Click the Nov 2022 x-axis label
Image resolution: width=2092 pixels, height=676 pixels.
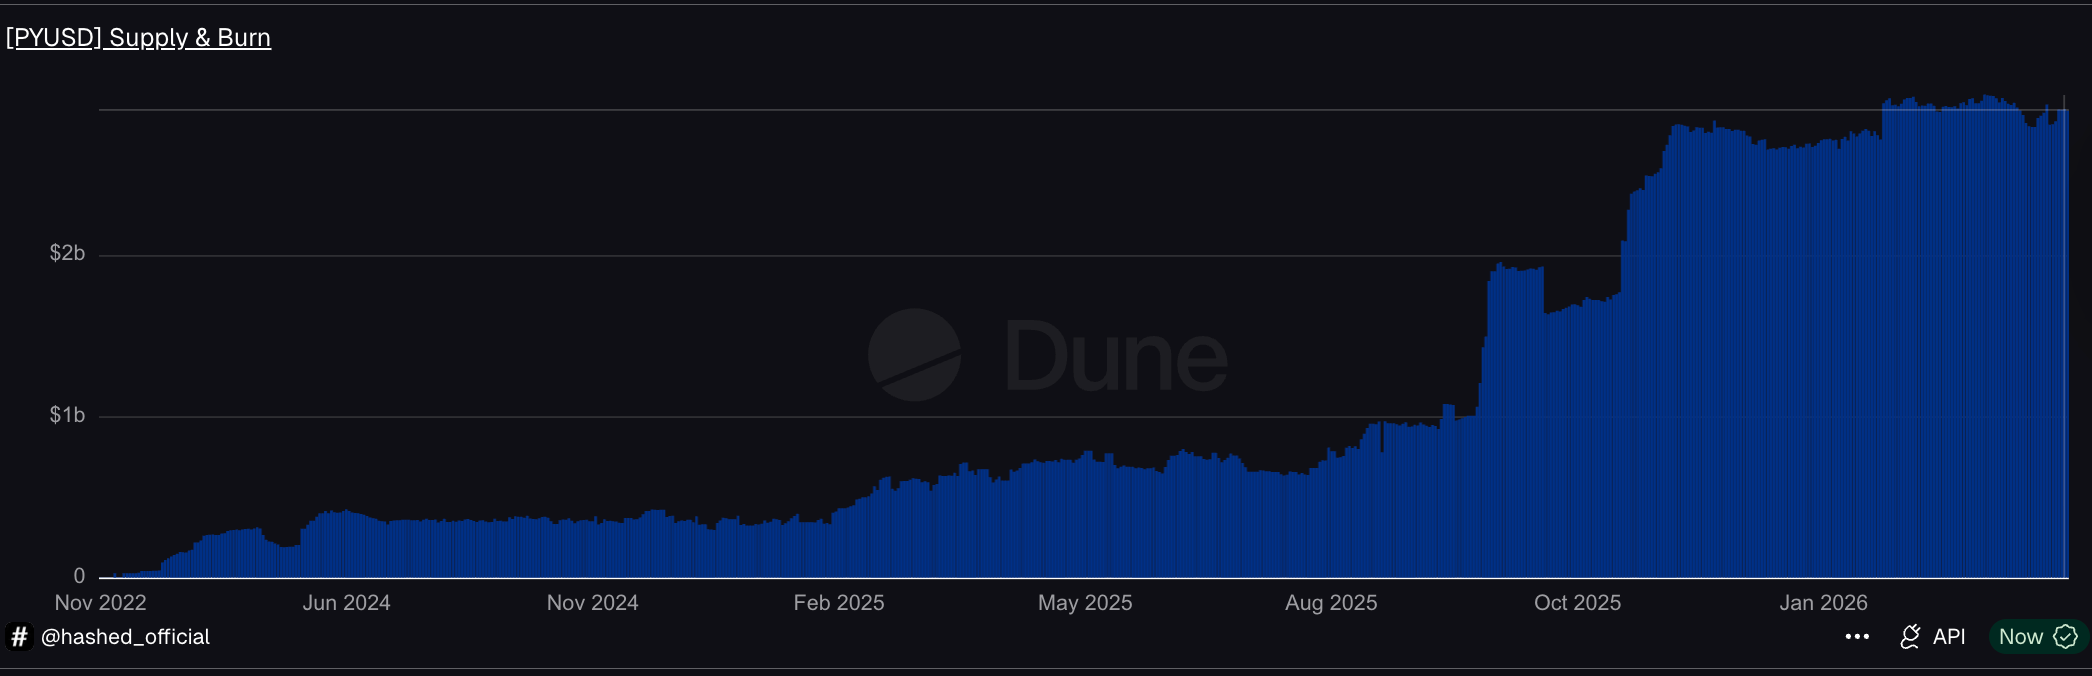click(x=100, y=603)
